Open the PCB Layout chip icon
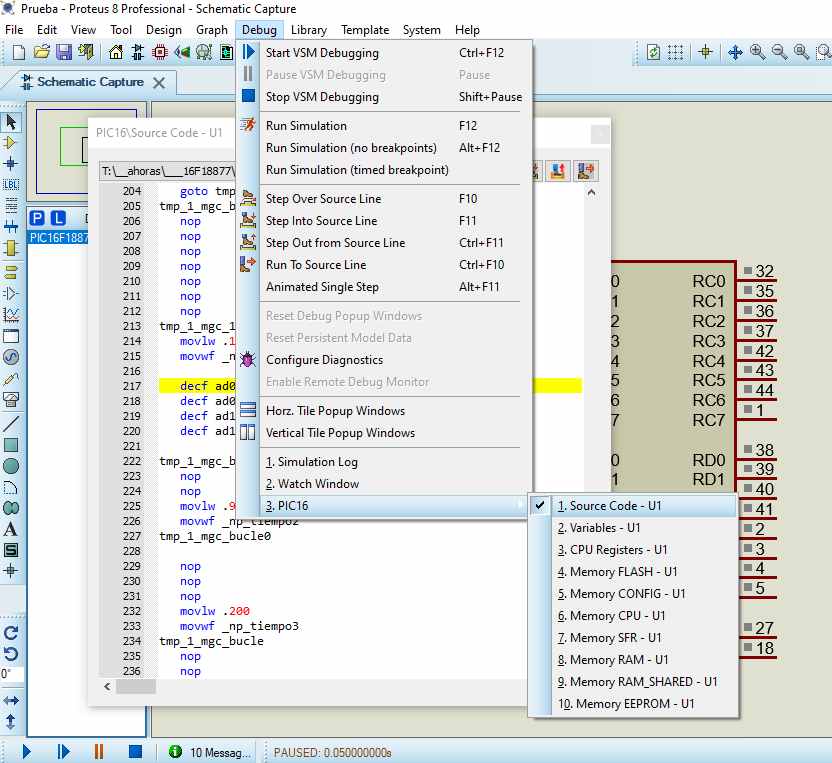The image size is (832, 763). tap(159, 53)
